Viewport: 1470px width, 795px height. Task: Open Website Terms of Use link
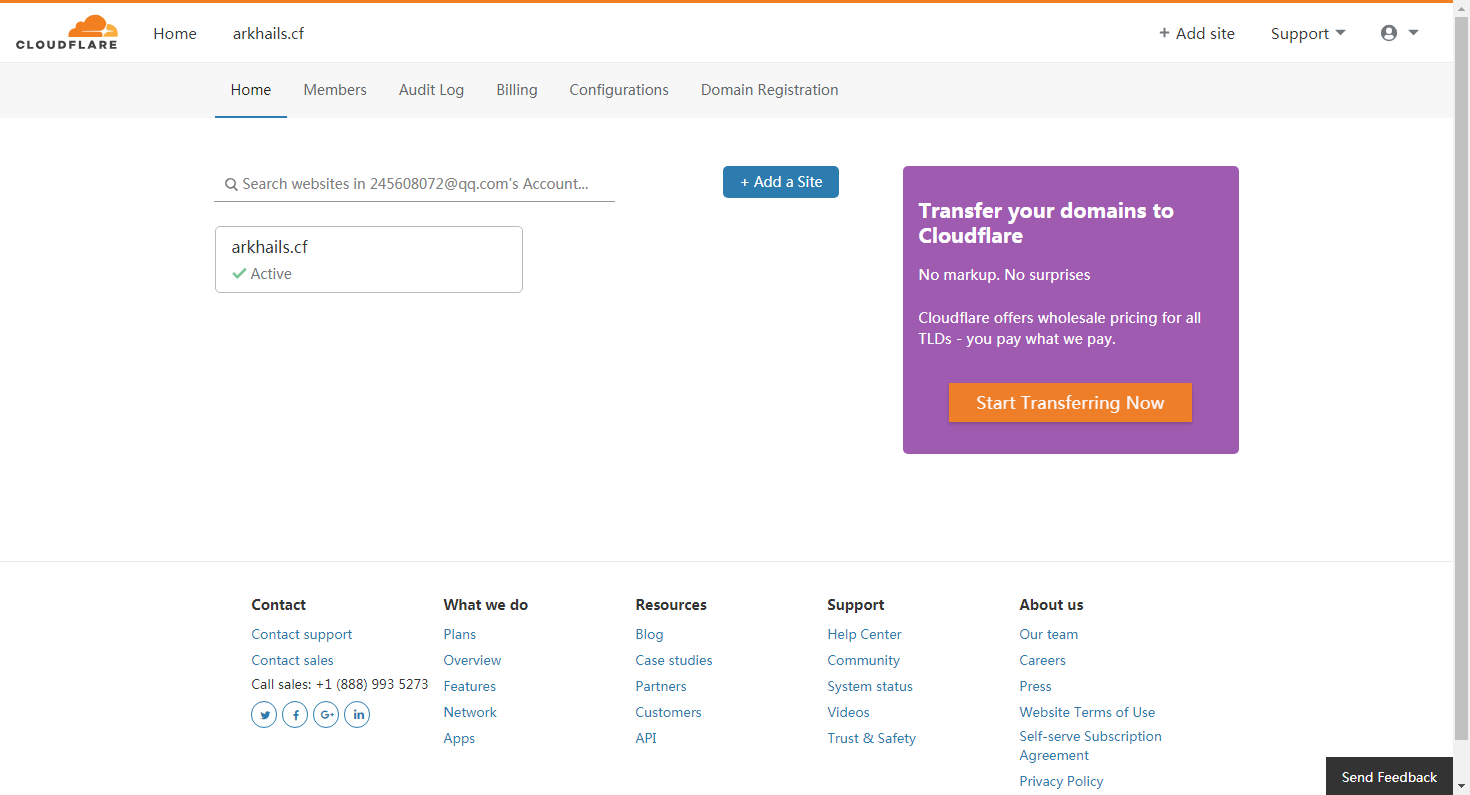pyautogui.click(x=1087, y=712)
